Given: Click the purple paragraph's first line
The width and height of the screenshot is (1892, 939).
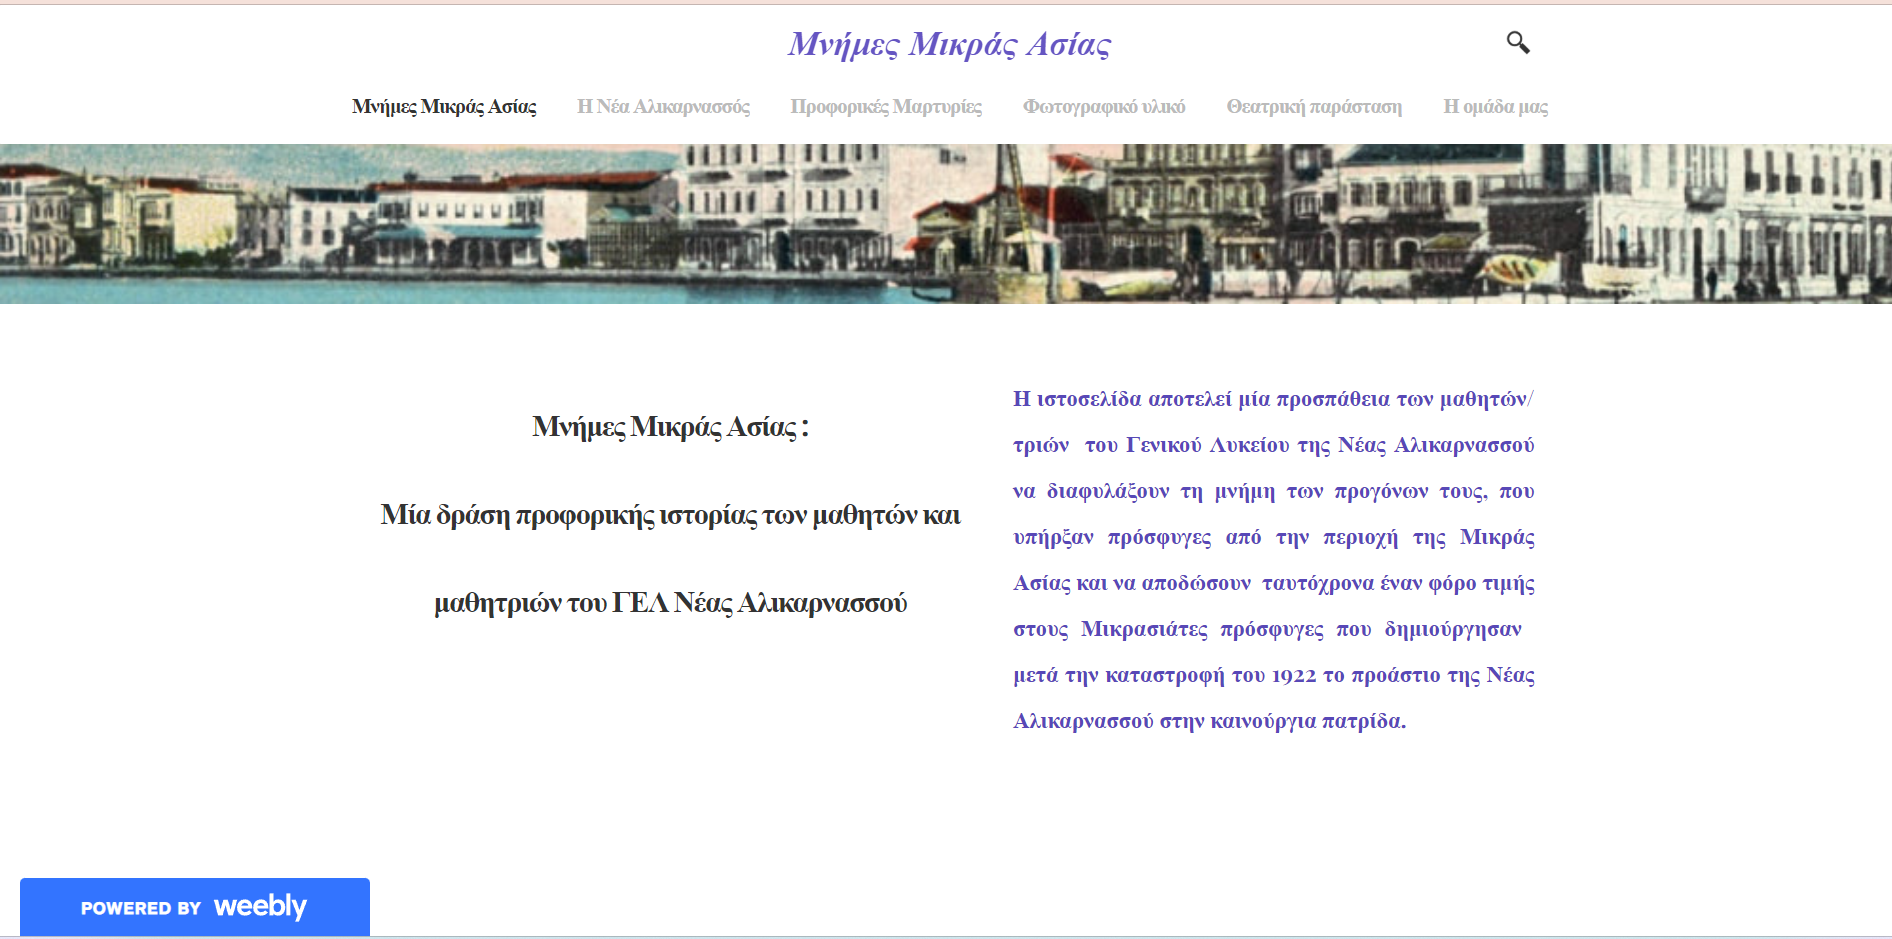Looking at the screenshot, I should [1272, 399].
